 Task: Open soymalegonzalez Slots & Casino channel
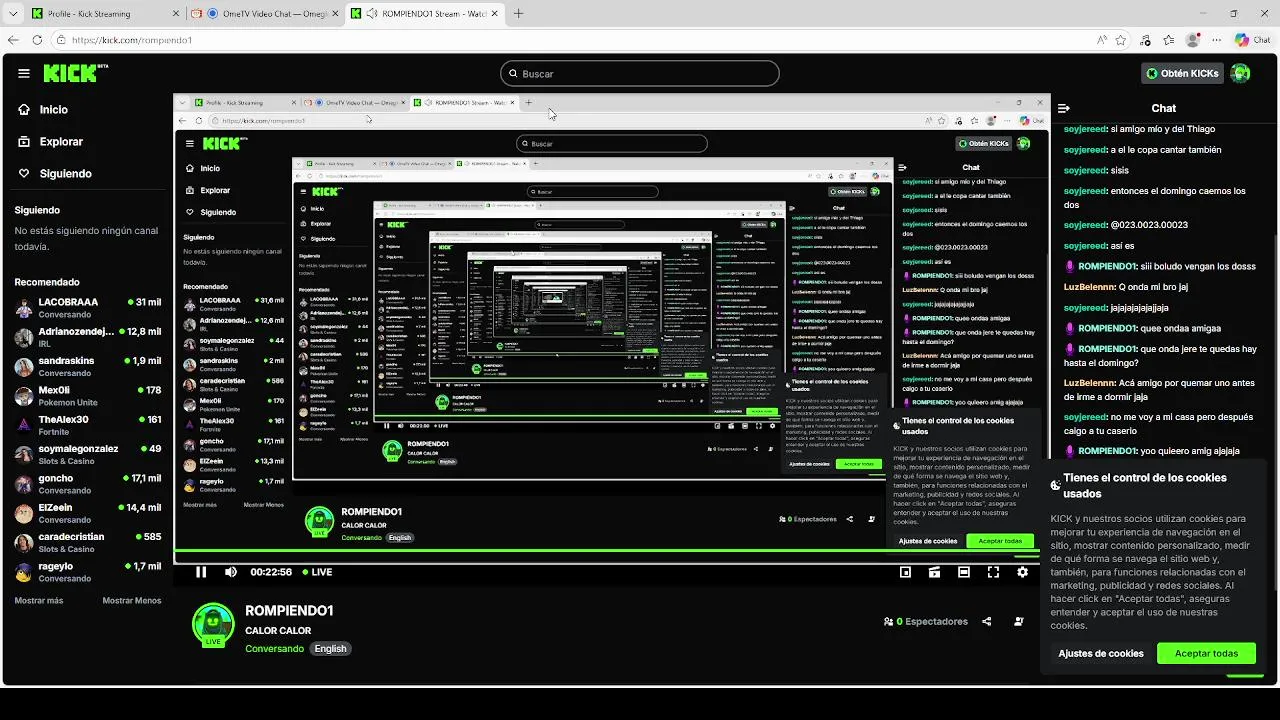click(88, 454)
